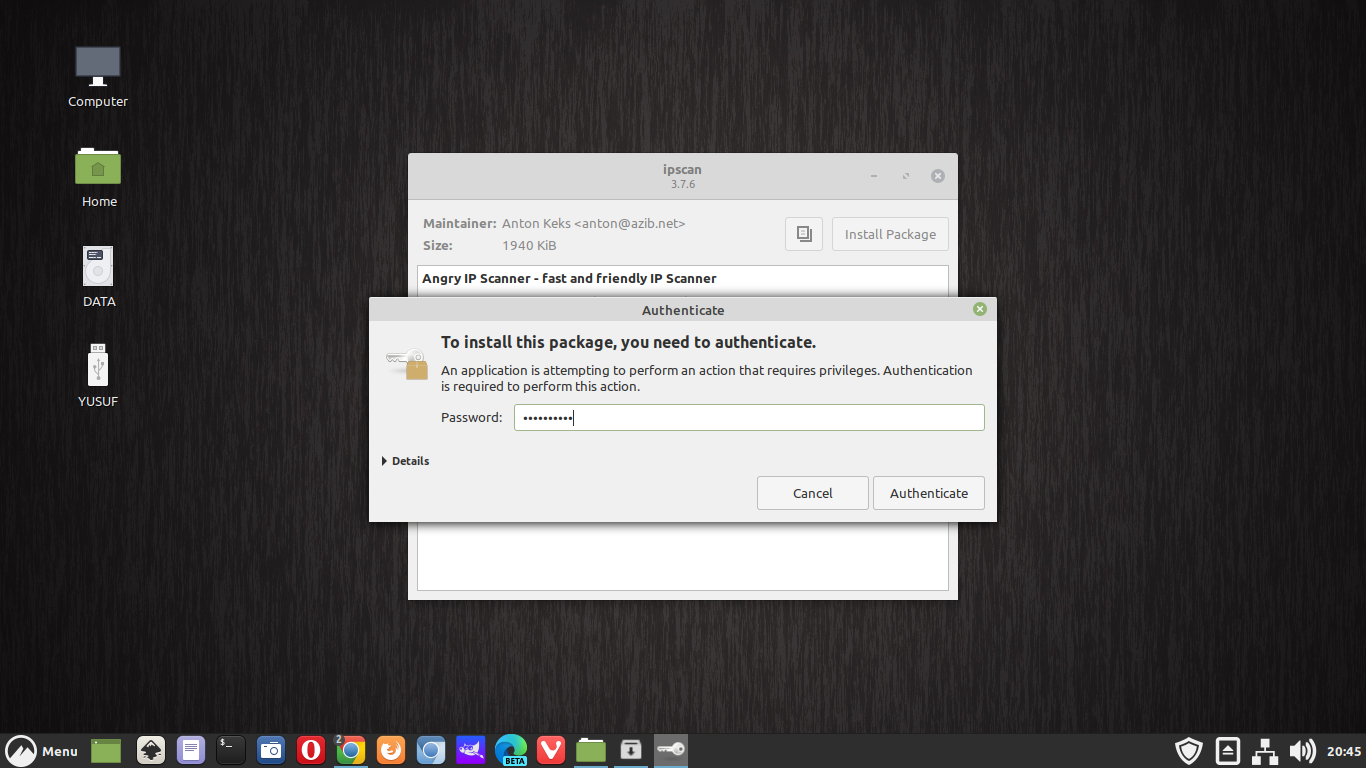Click the 'To install this package' heading

[628, 342]
